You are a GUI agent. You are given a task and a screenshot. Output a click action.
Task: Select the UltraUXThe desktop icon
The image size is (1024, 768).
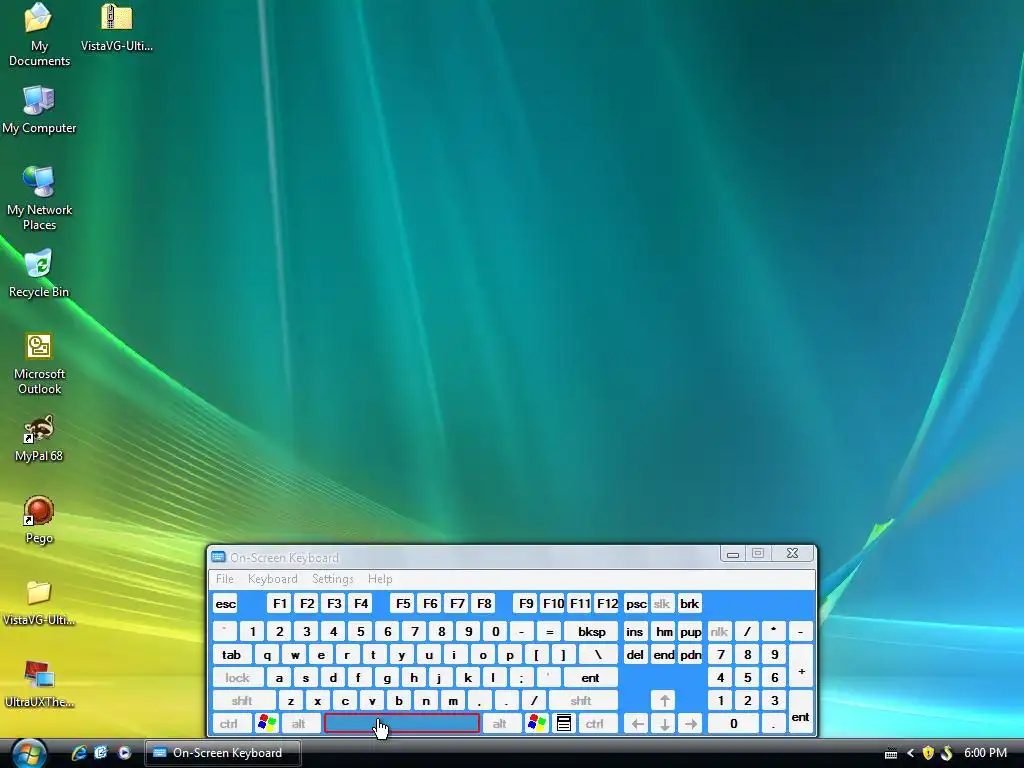pos(39,684)
